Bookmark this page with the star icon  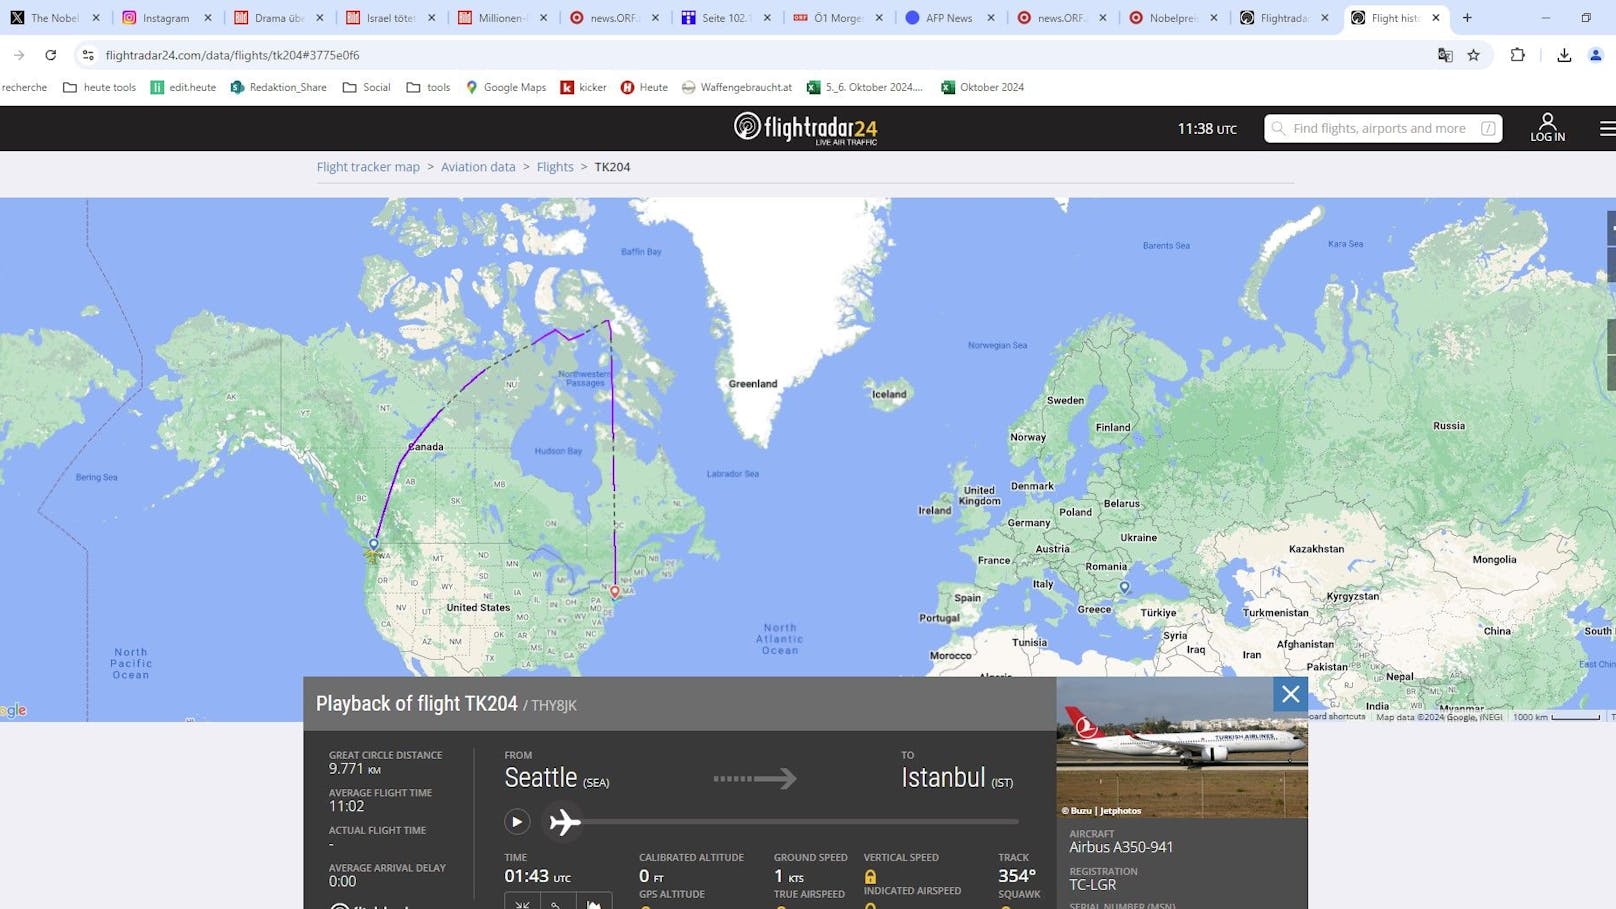[1474, 55]
